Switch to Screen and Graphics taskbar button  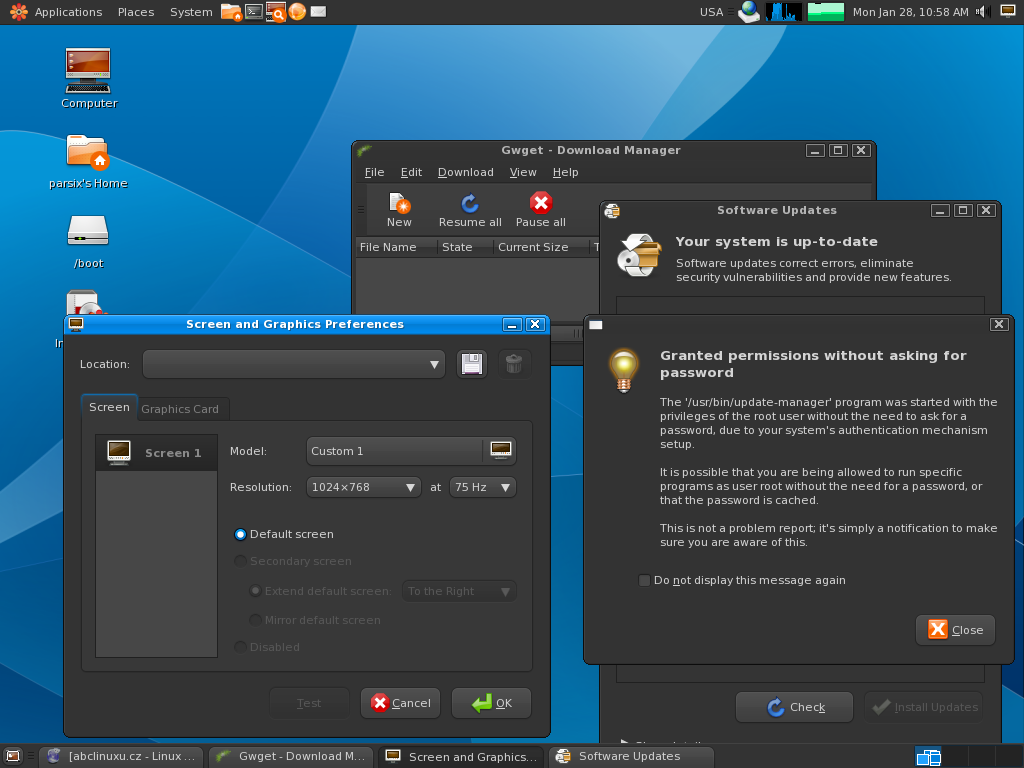point(462,757)
